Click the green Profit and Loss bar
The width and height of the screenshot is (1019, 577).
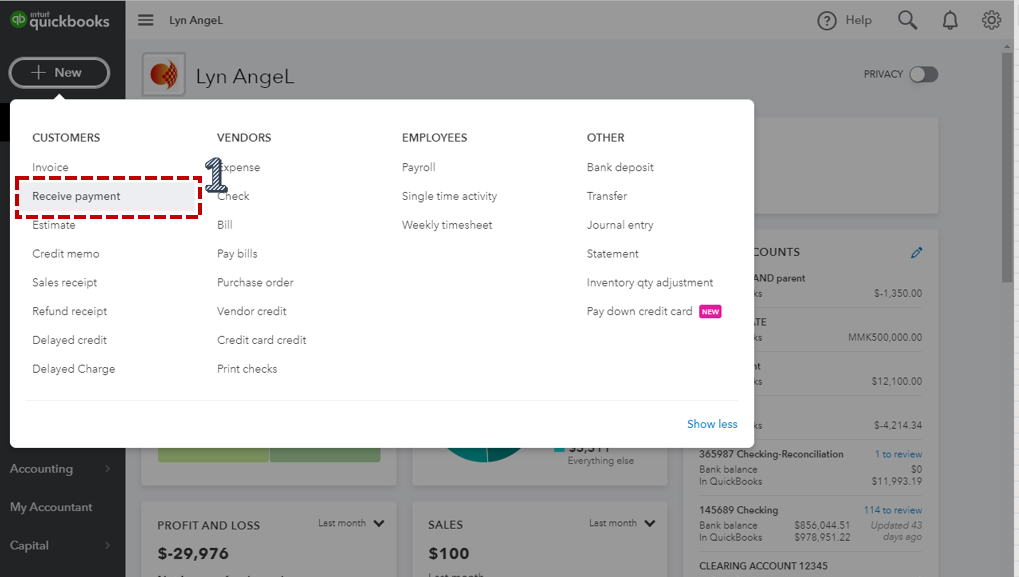tap(268, 455)
